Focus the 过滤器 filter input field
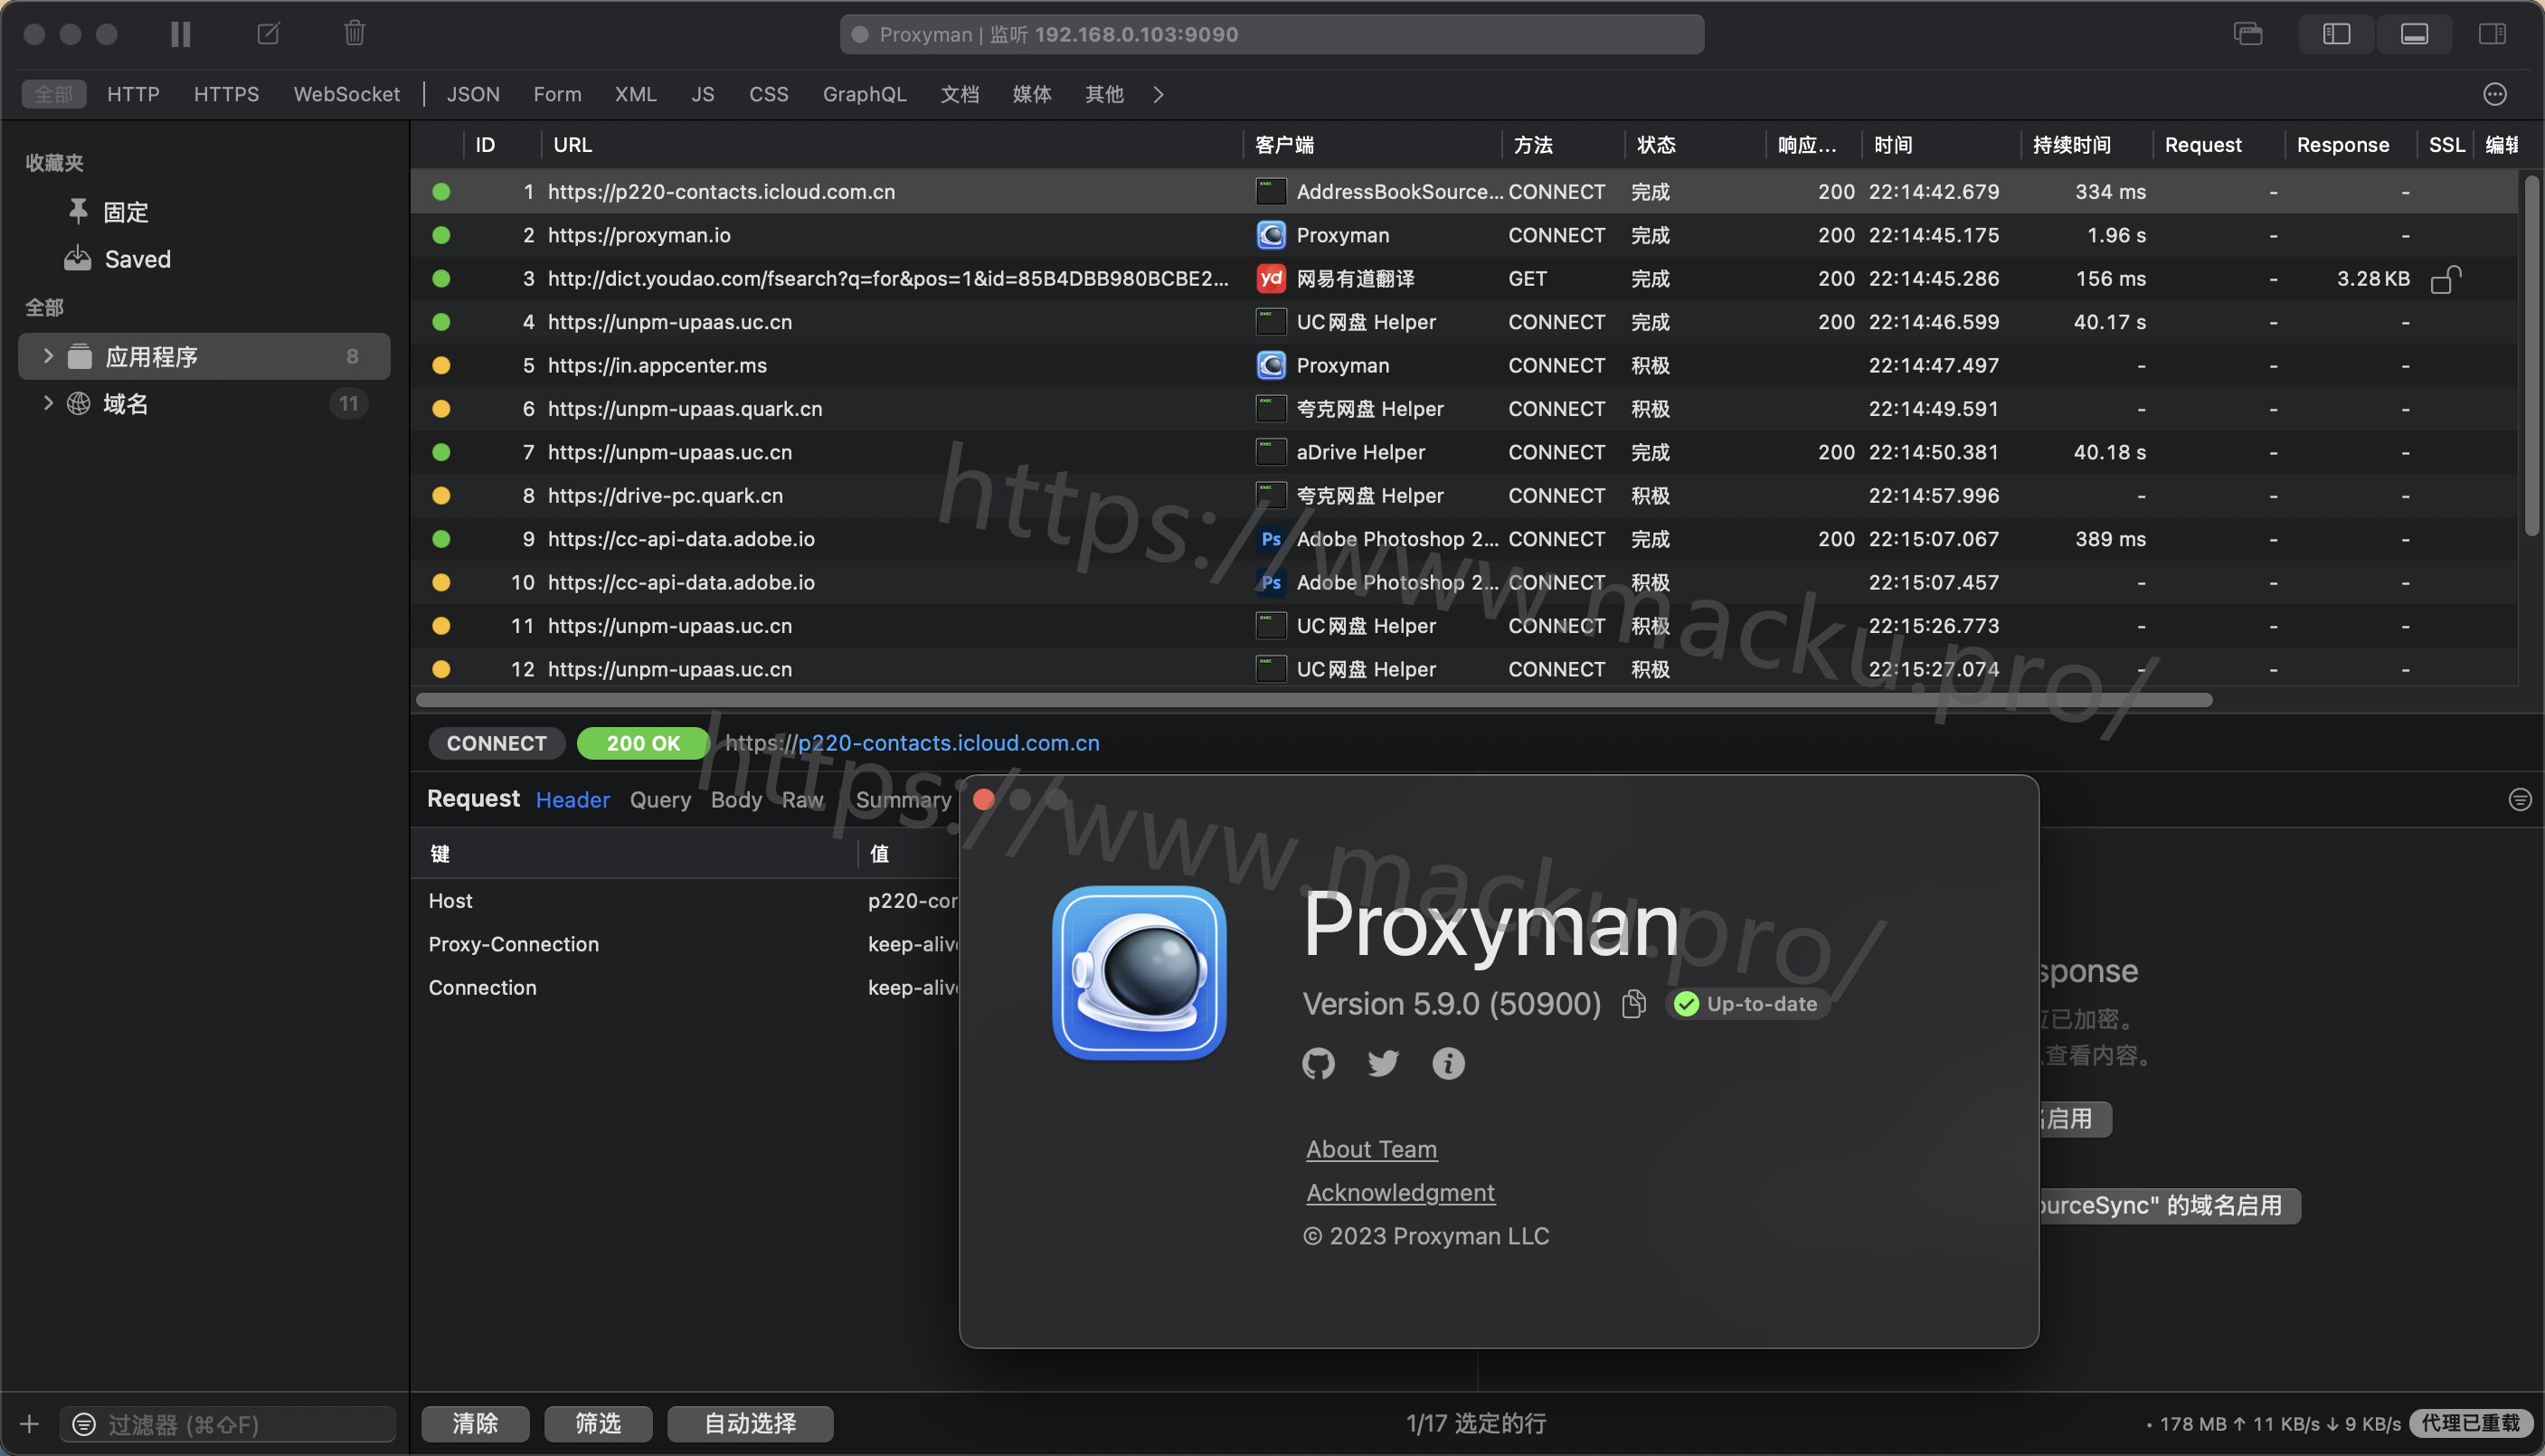The width and height of the screenshot is (2545, 1456). [228, 1423]
